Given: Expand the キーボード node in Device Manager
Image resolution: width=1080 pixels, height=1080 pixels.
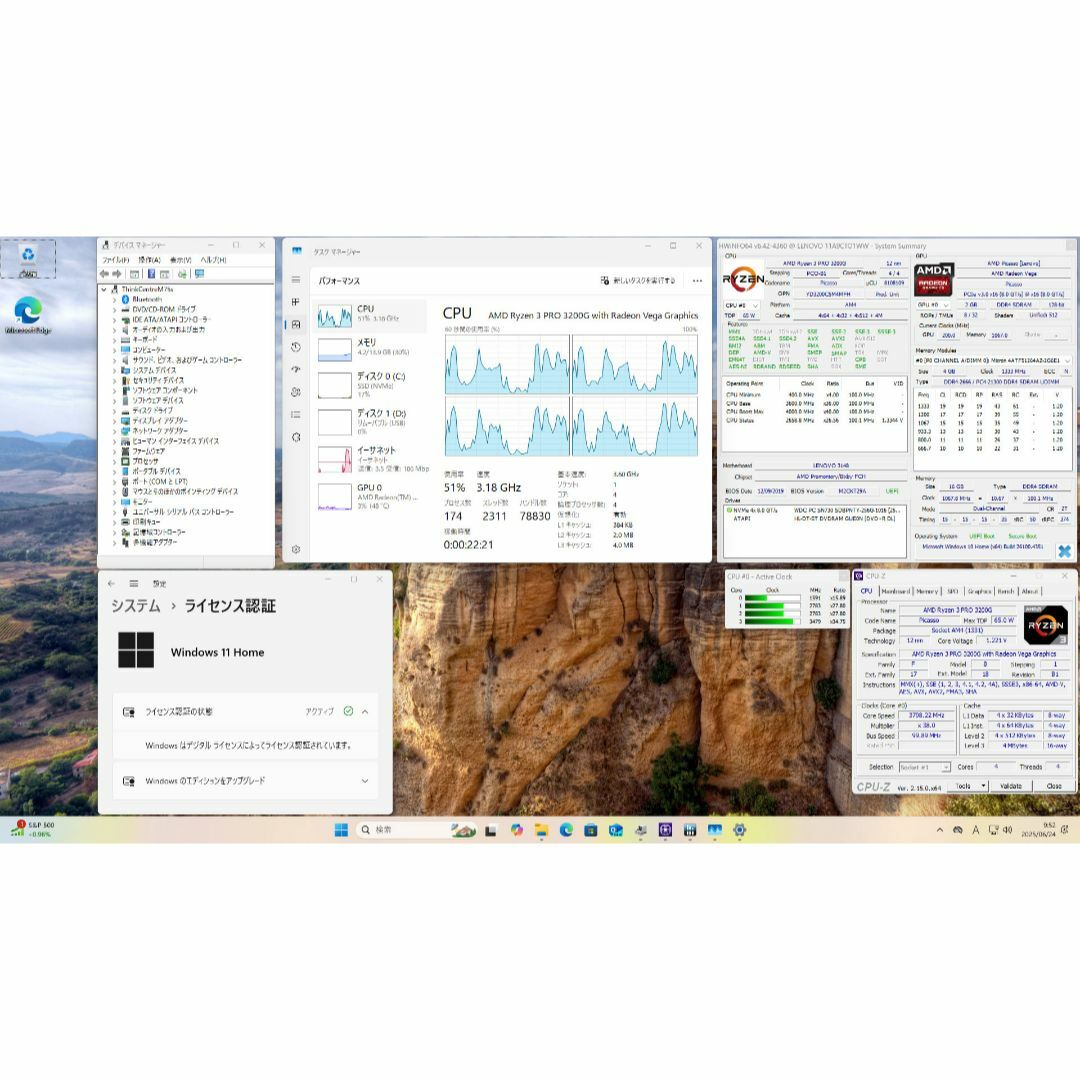Looking at the screenshot, I should click(x=114, y=340).
